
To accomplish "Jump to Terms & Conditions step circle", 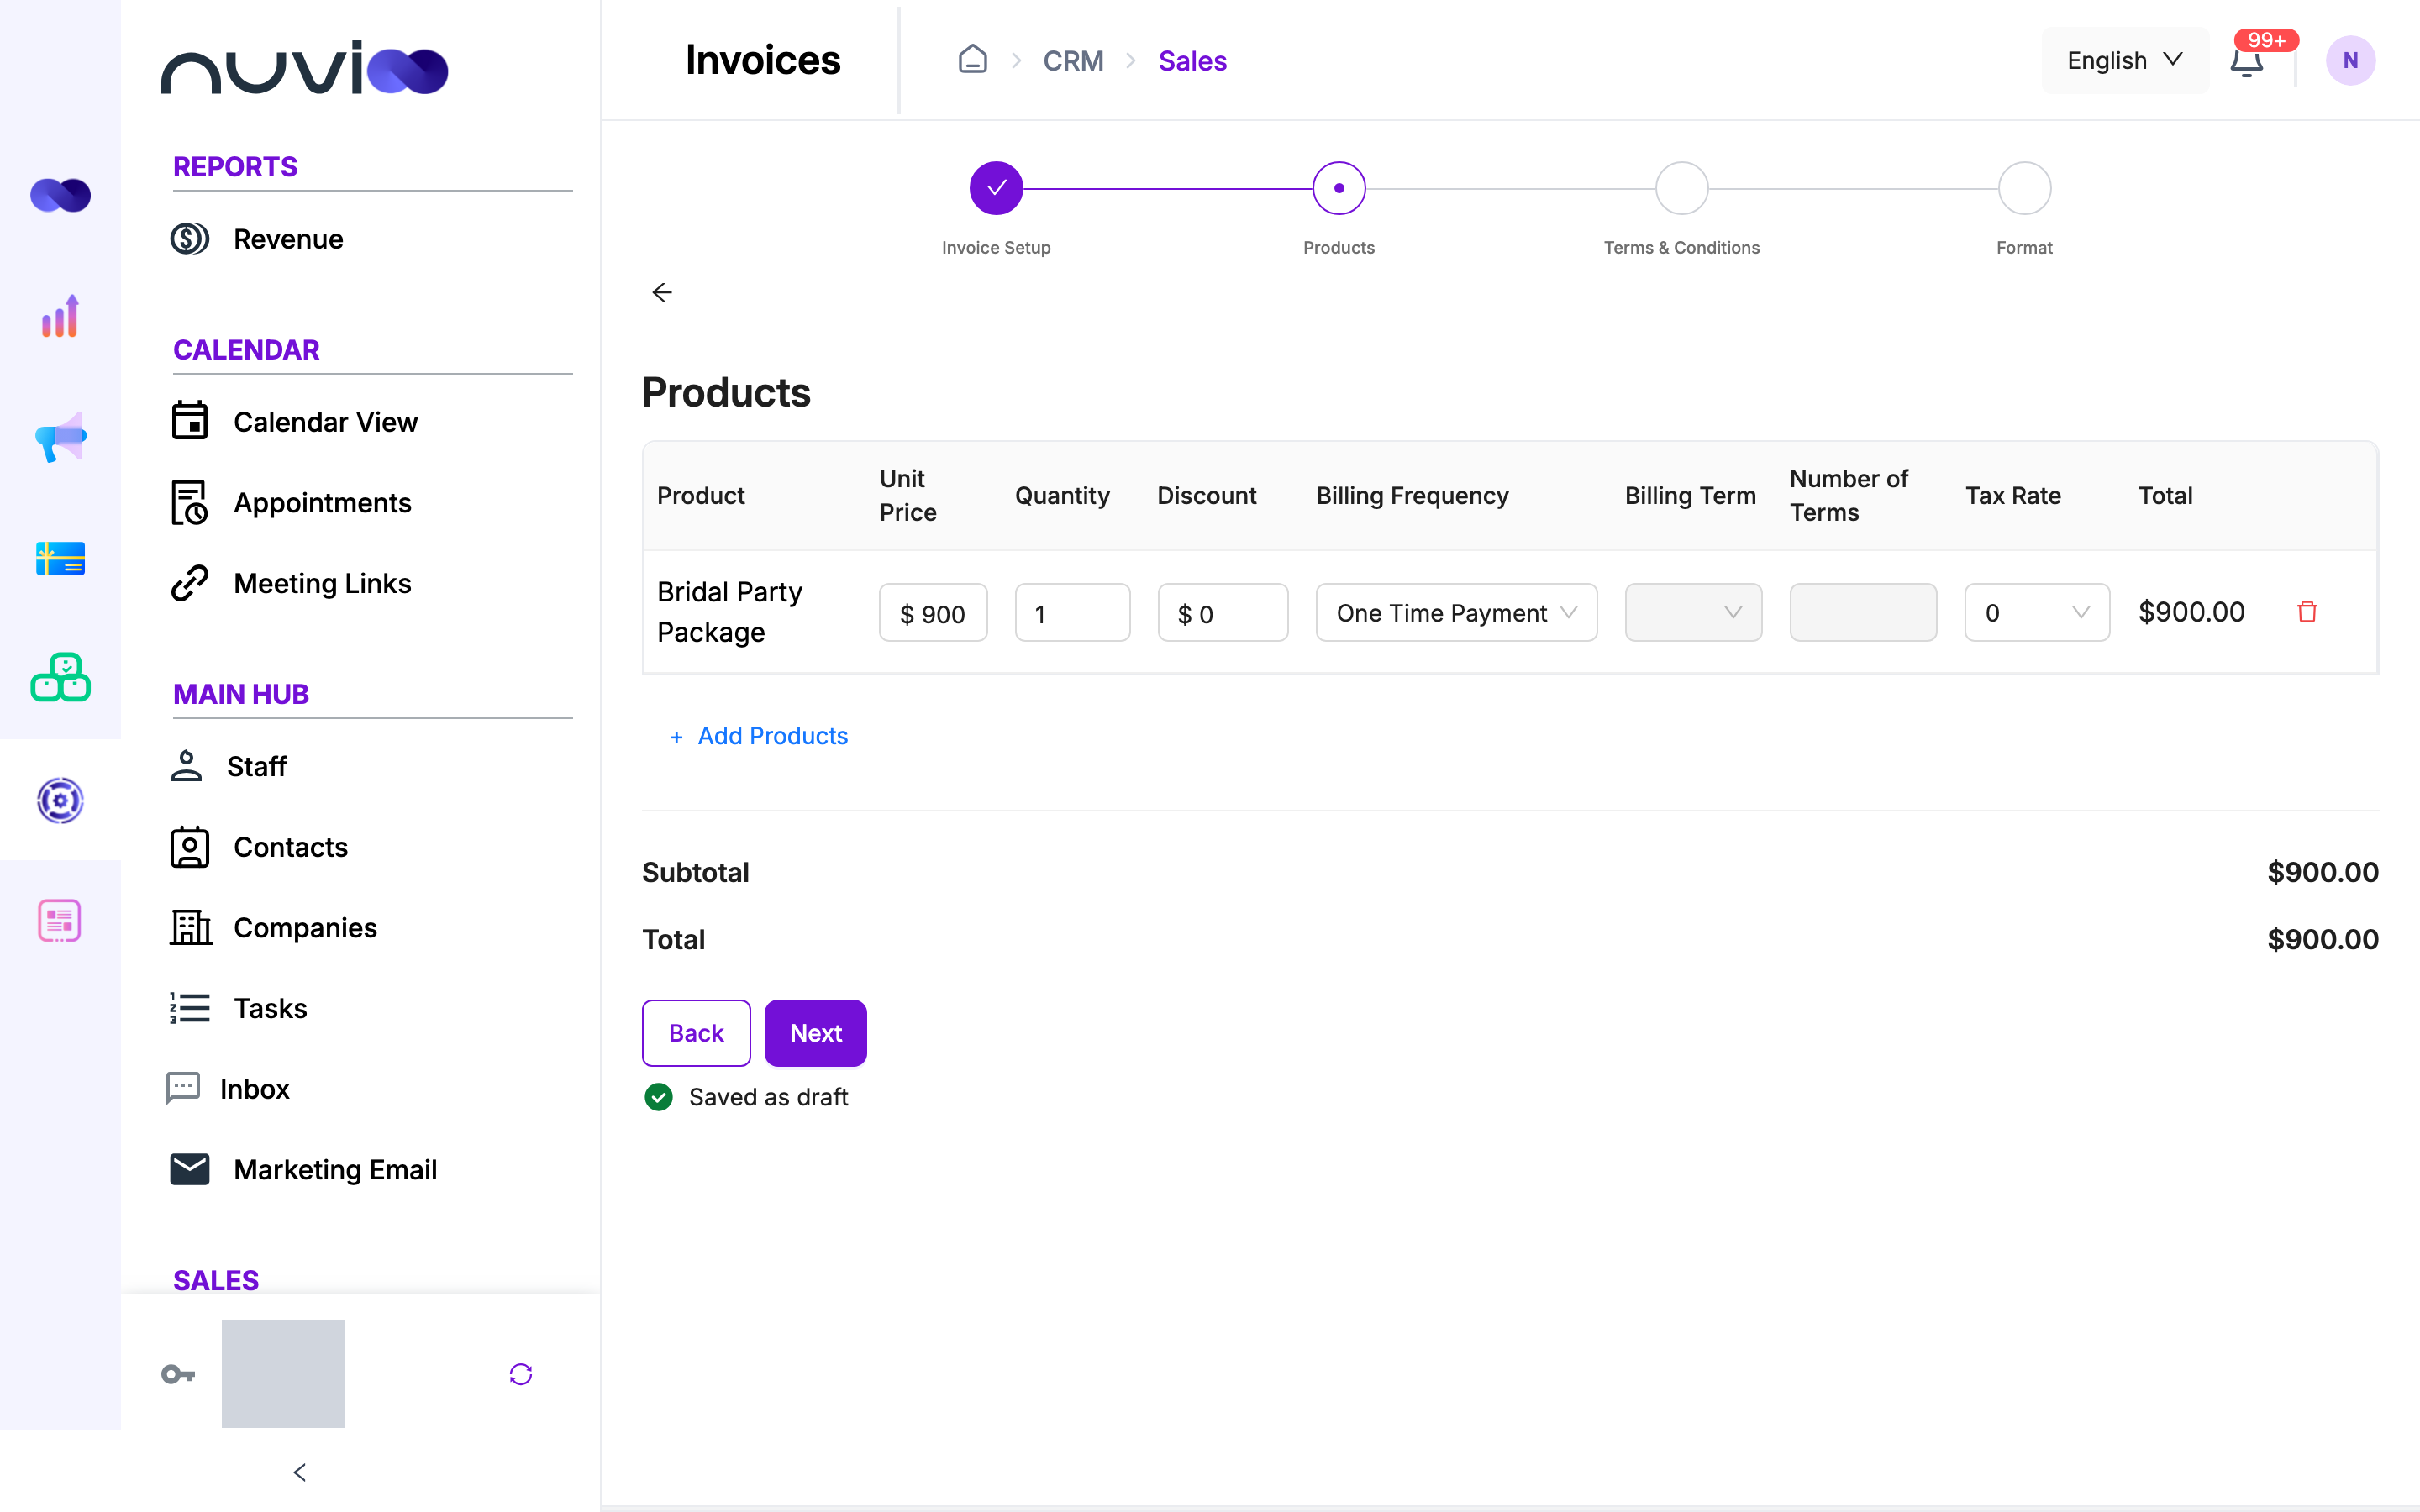I will (x=1681, y=188).
